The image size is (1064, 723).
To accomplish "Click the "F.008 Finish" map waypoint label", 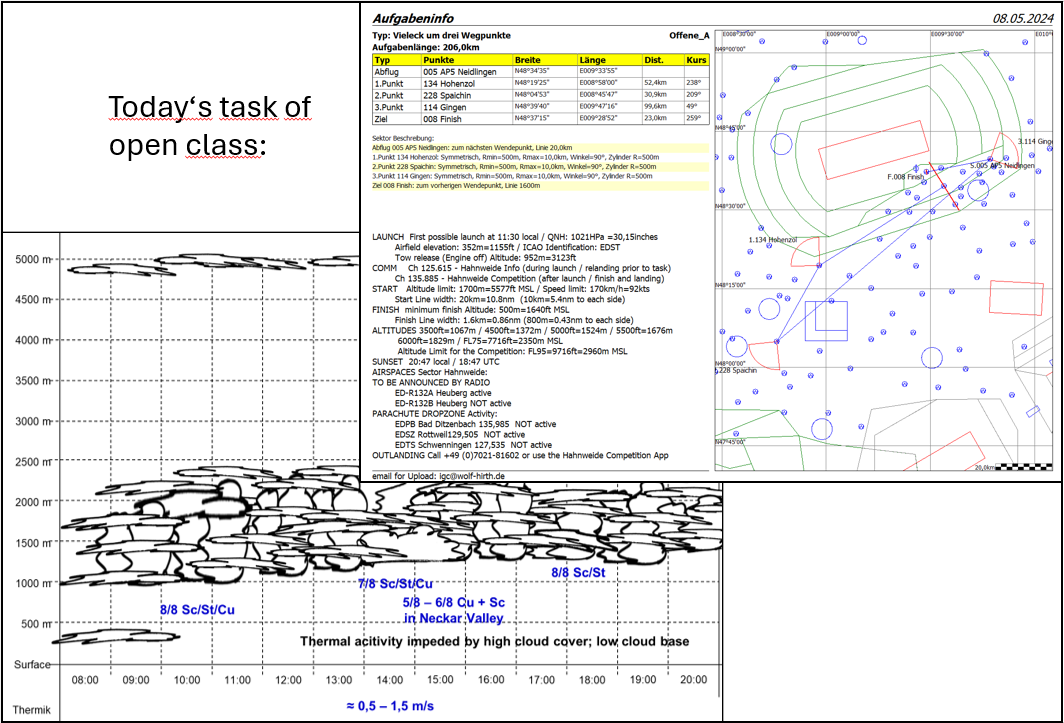I will coord(906,177).
